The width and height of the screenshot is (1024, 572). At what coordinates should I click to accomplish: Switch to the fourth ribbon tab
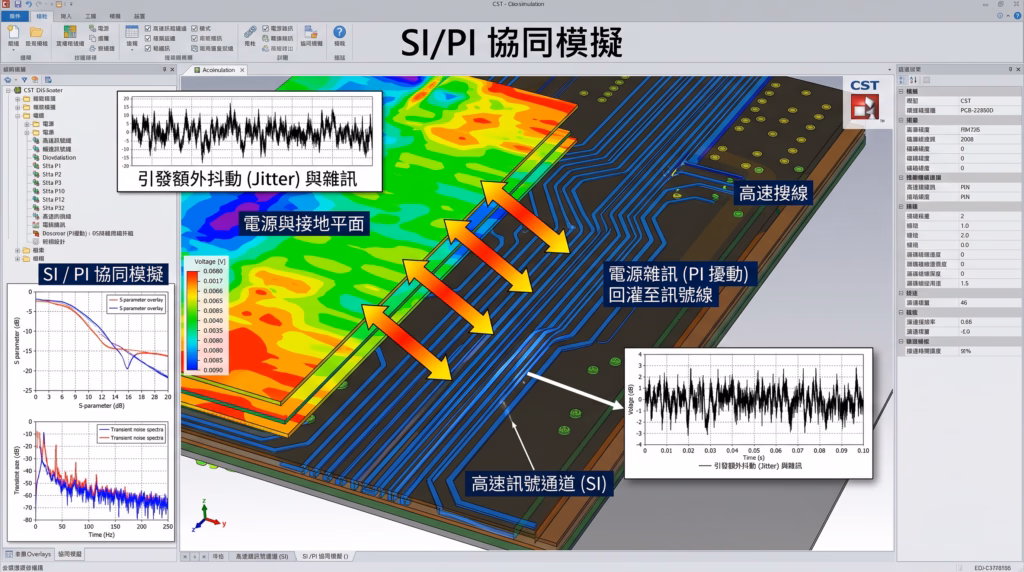tap(90, 16)
